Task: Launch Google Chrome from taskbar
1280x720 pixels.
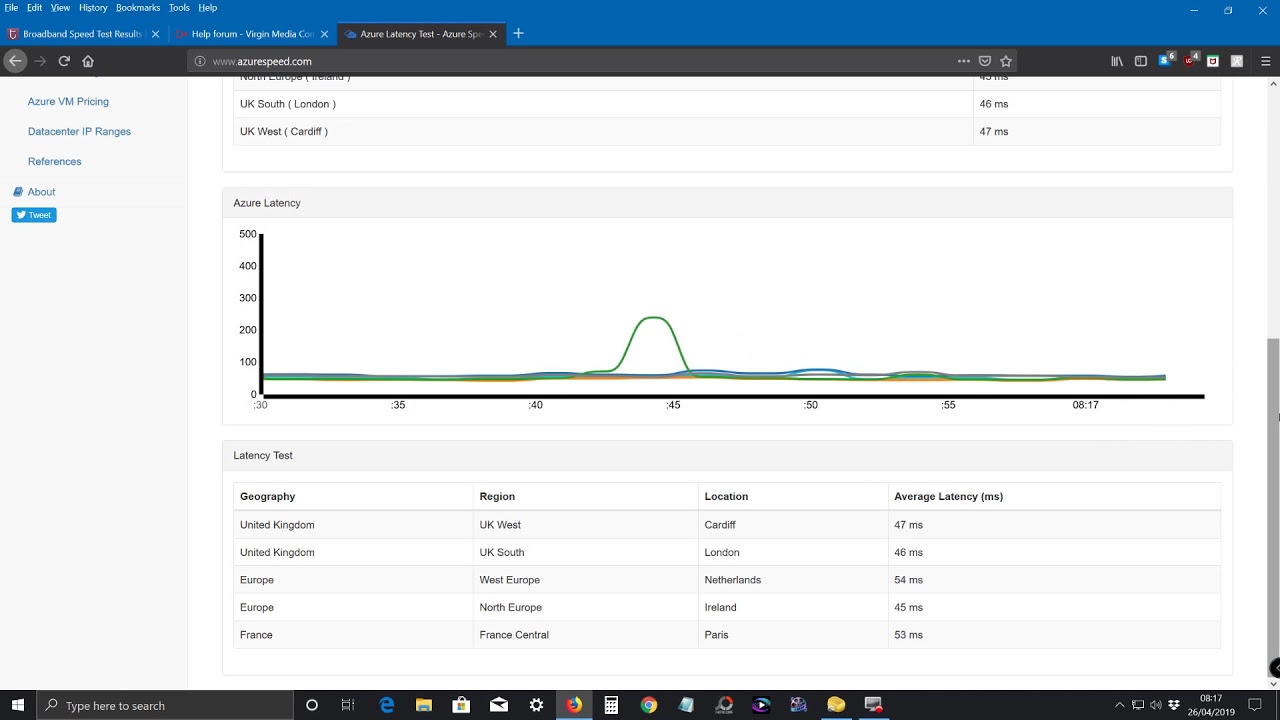Action: pos(649,705)
